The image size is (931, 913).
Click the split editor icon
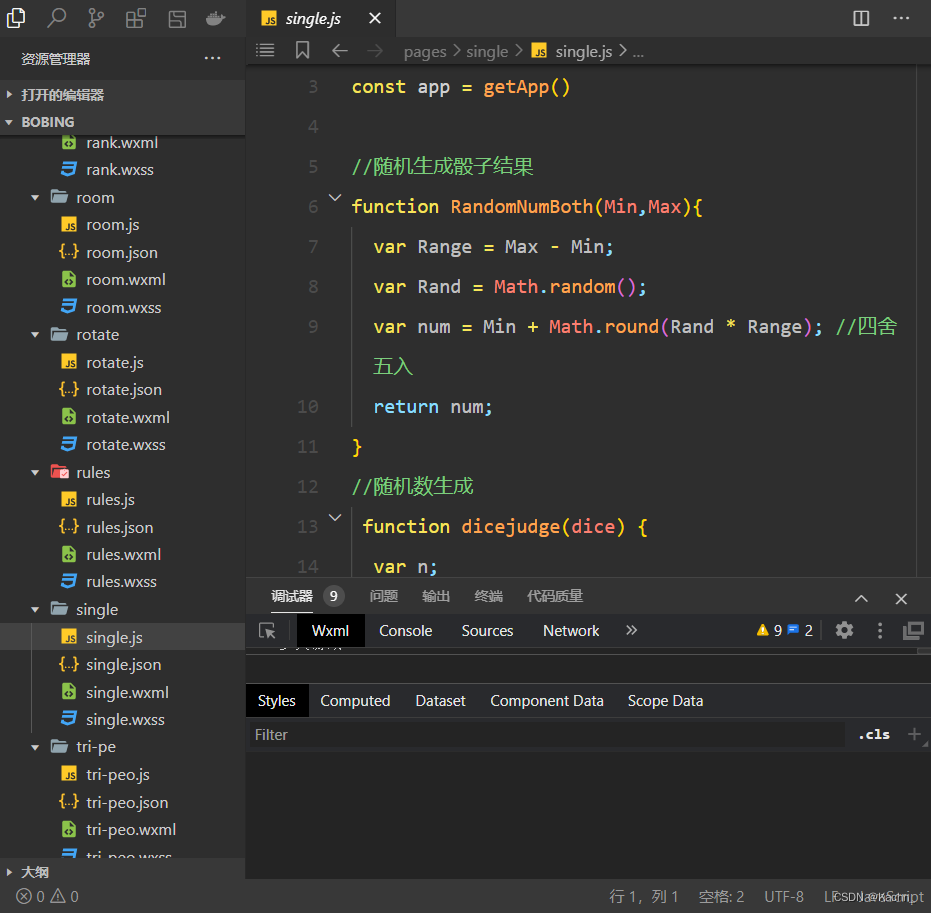861,18
